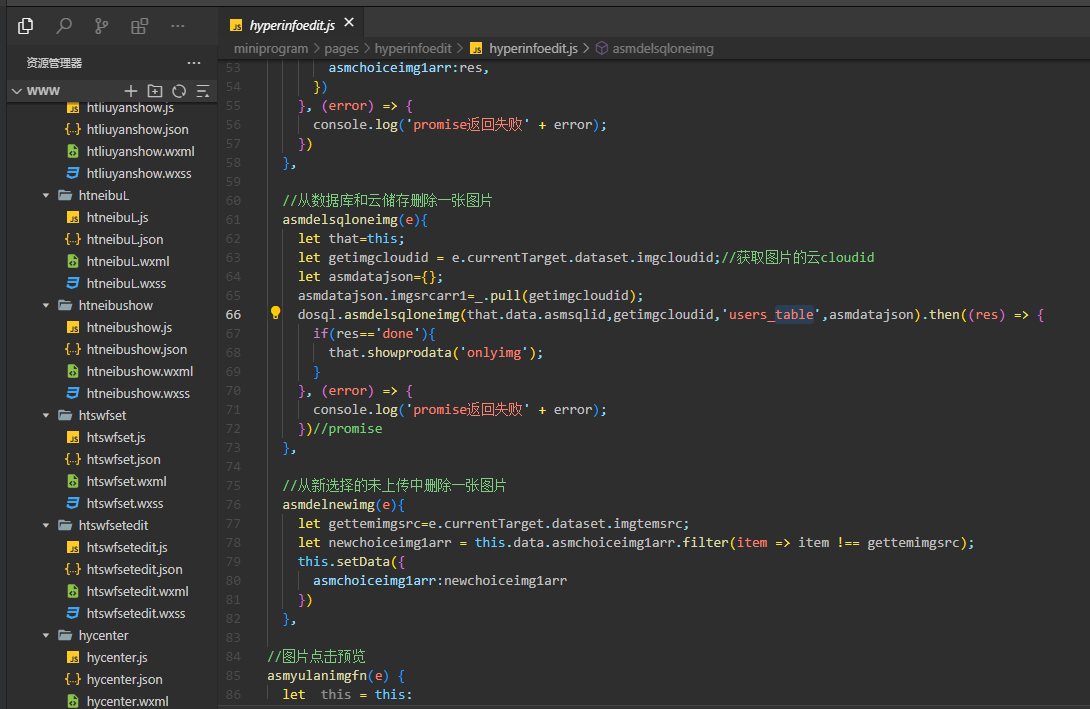Screen dimensions: 1090x709
Task: Open the htneibushow.wxml file
Action: 139,371
